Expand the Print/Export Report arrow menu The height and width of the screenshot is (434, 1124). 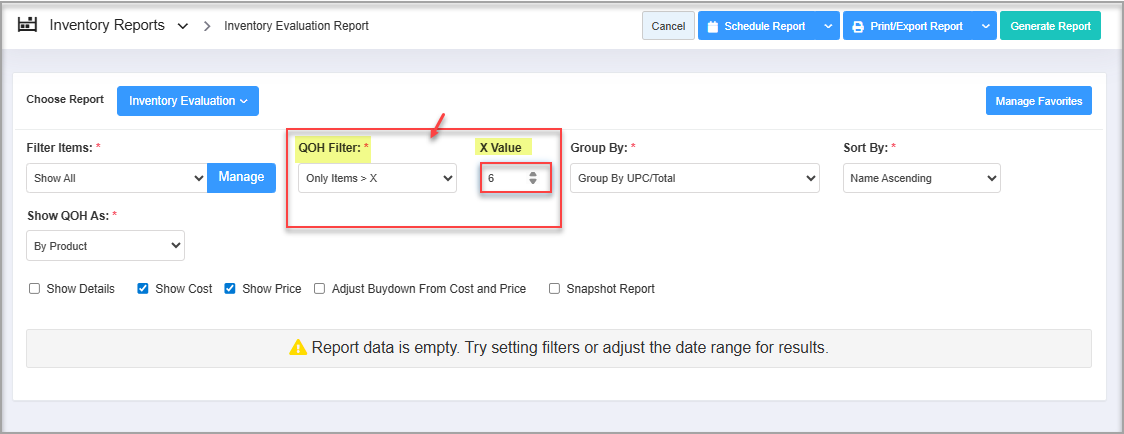pyautogui.click(x=985, y=26)
